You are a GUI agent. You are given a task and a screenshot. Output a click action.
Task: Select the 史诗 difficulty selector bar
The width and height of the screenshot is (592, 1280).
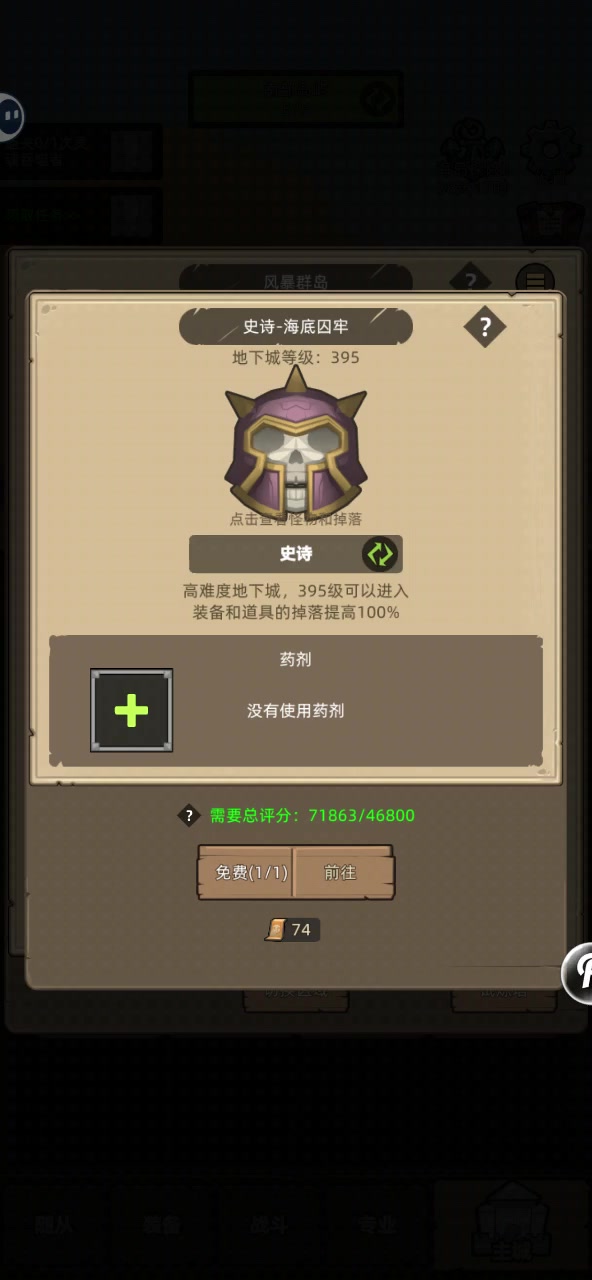tap(296, 554)
